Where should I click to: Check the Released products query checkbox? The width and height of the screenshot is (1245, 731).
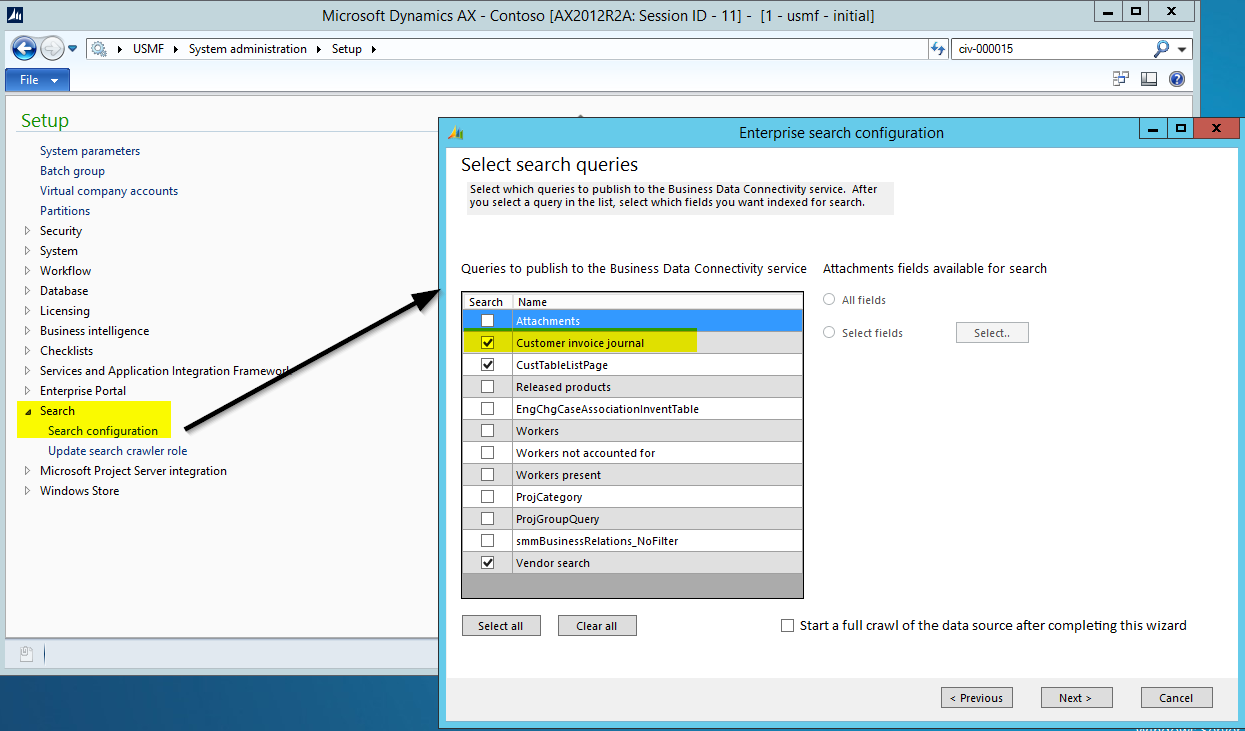(487, 387)
